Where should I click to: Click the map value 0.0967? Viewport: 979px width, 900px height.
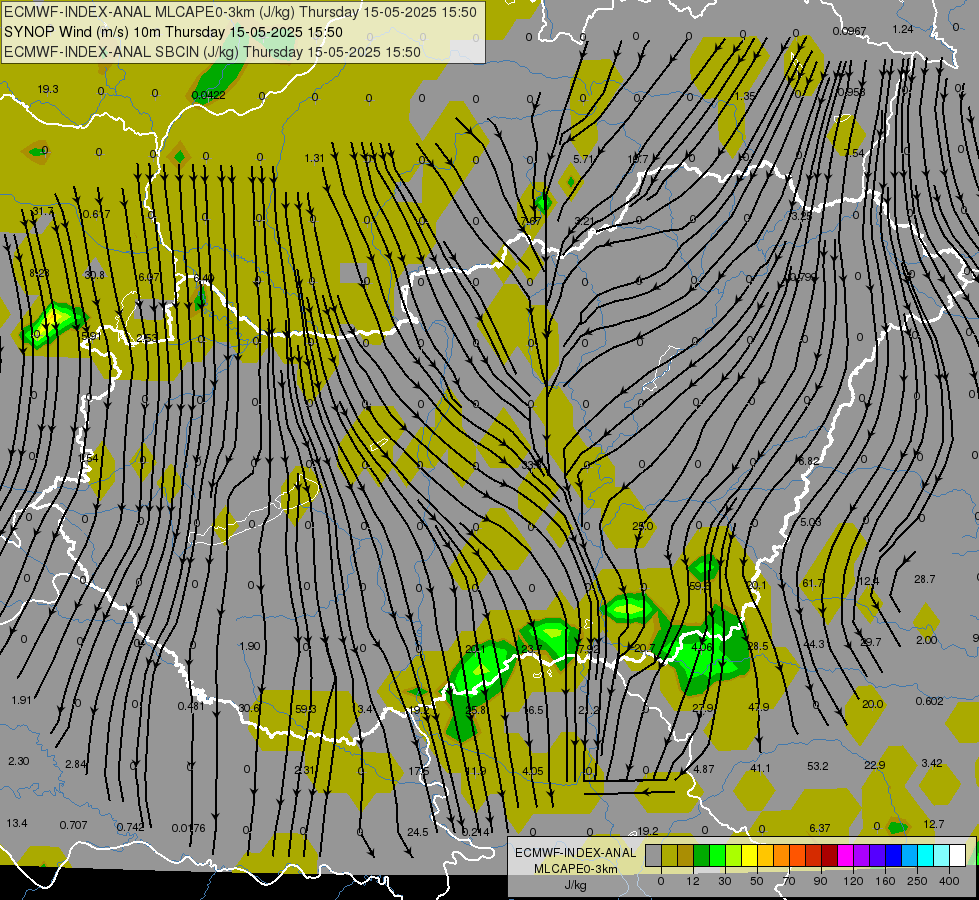coord(849,31)
